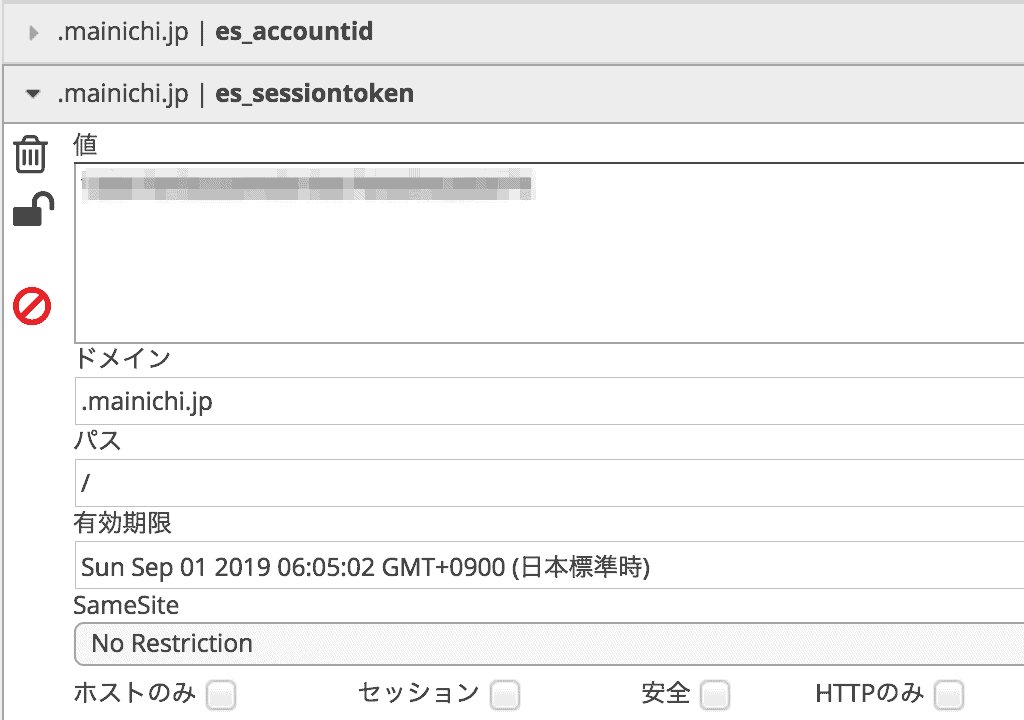1024x720 pixels.
Task: Focus the 有効期限 expiration date field
Action: [549, 565]
